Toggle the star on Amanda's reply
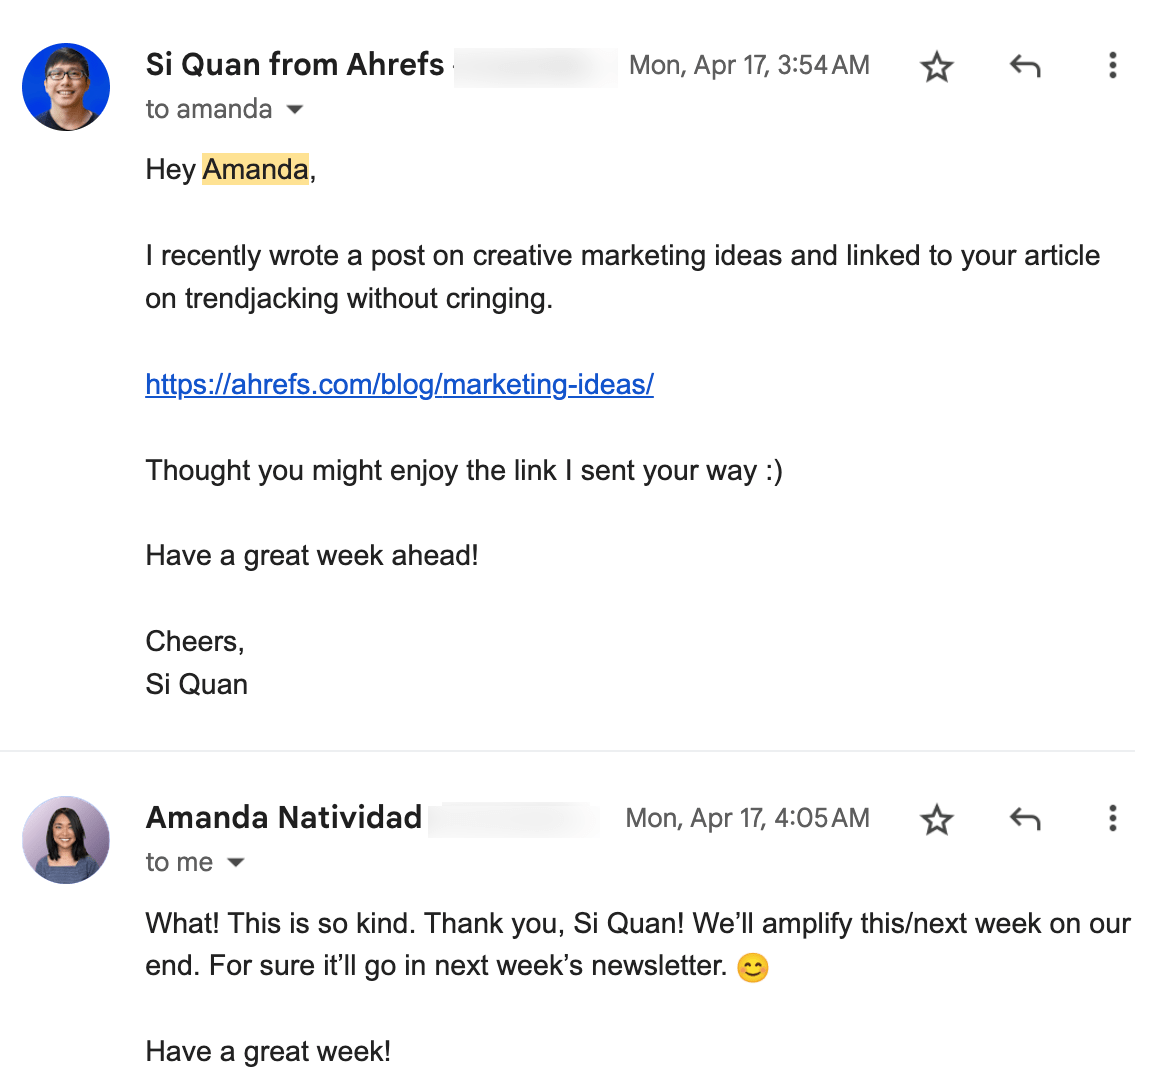The image size is (1164, 1076). (x=936, y=819)
